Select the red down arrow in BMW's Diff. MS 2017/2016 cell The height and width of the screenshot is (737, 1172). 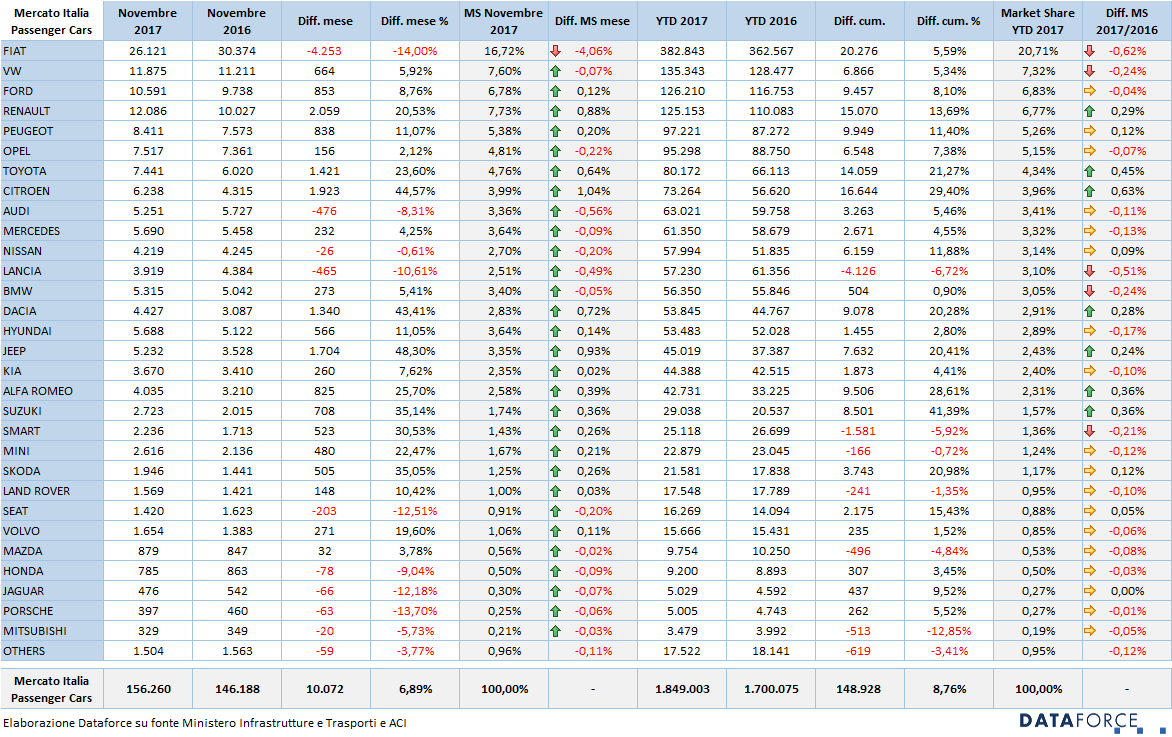pyautogui.click(x=1090, y=291)
